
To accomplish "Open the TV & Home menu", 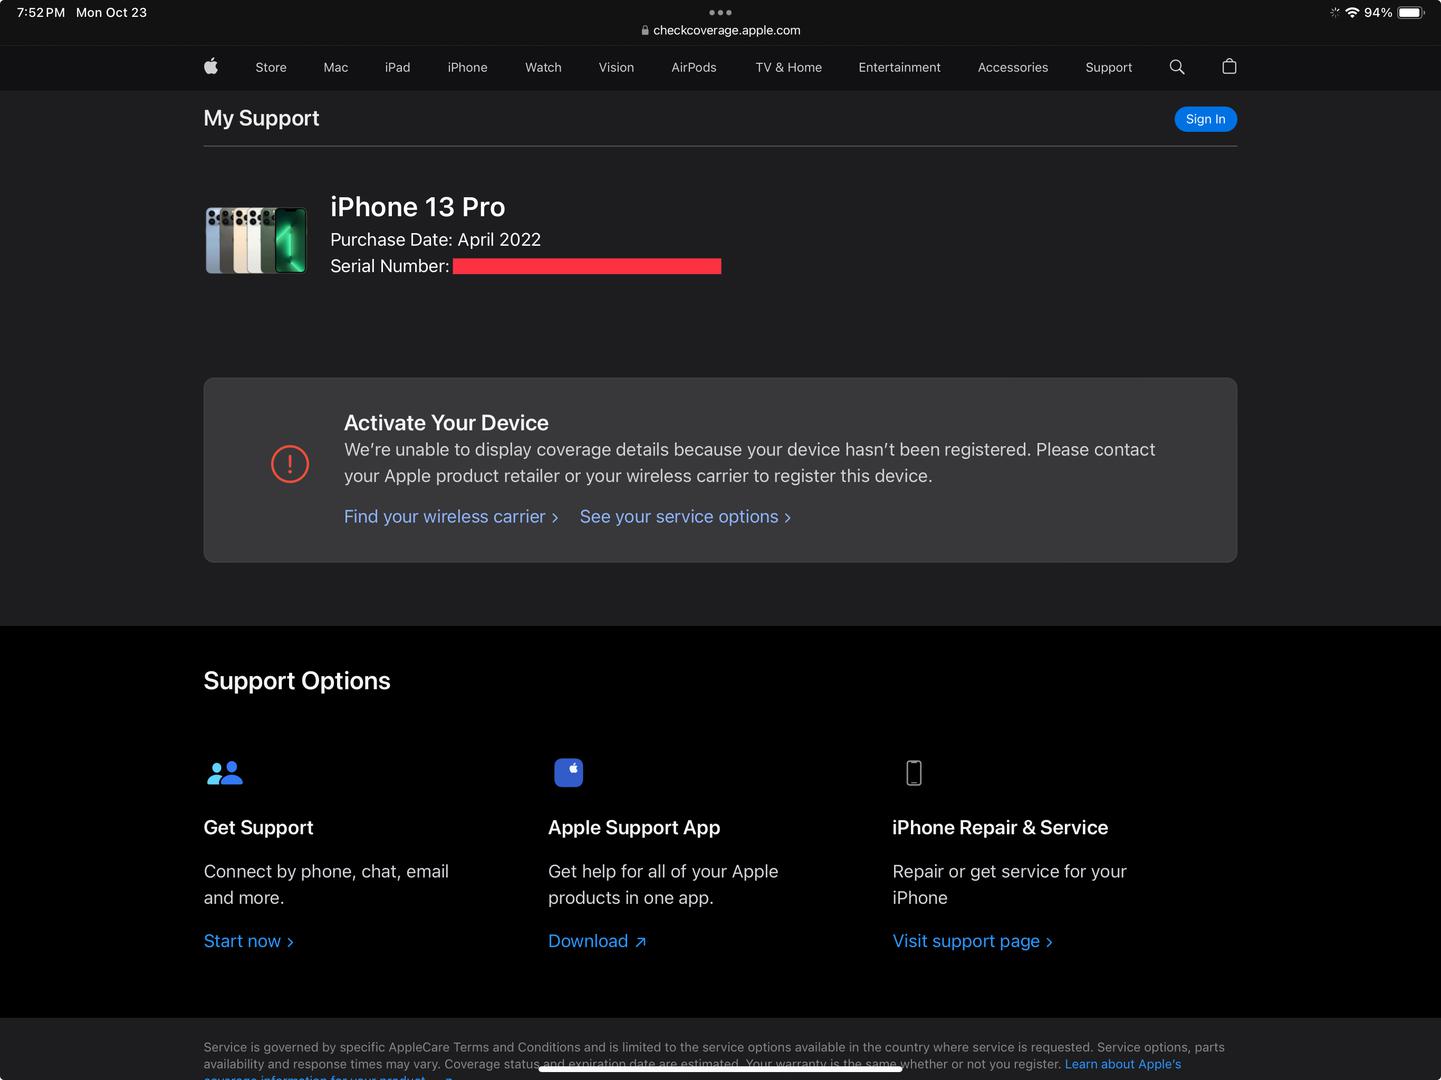I will pyautogui.click(x=789, y=67).
